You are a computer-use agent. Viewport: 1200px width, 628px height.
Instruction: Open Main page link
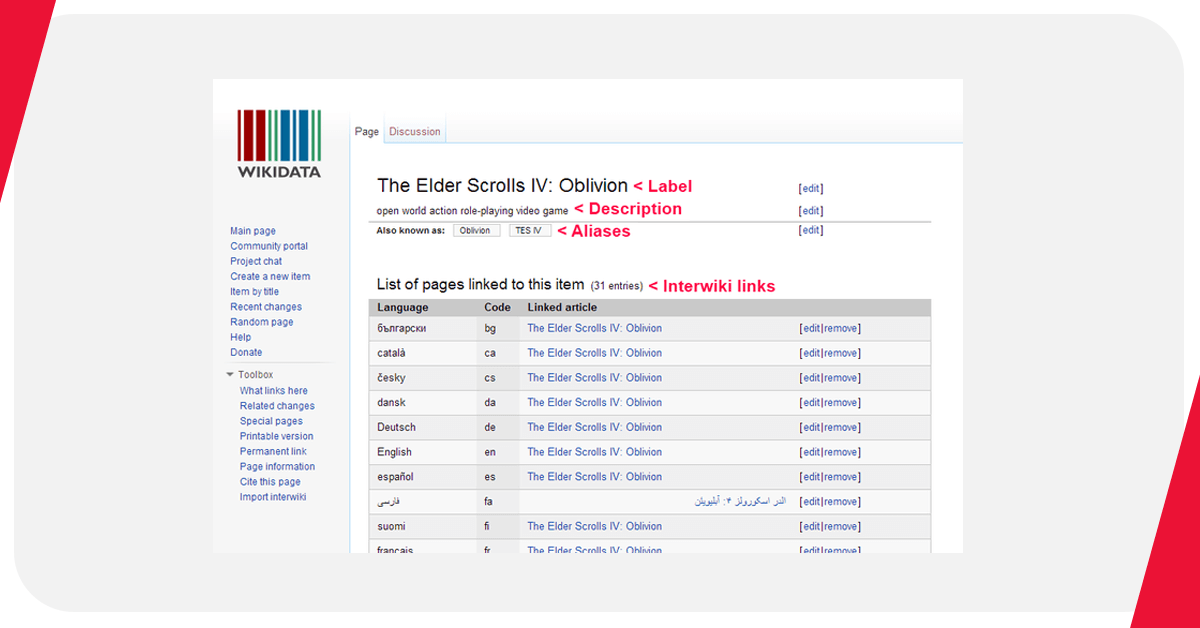[253, 231]
